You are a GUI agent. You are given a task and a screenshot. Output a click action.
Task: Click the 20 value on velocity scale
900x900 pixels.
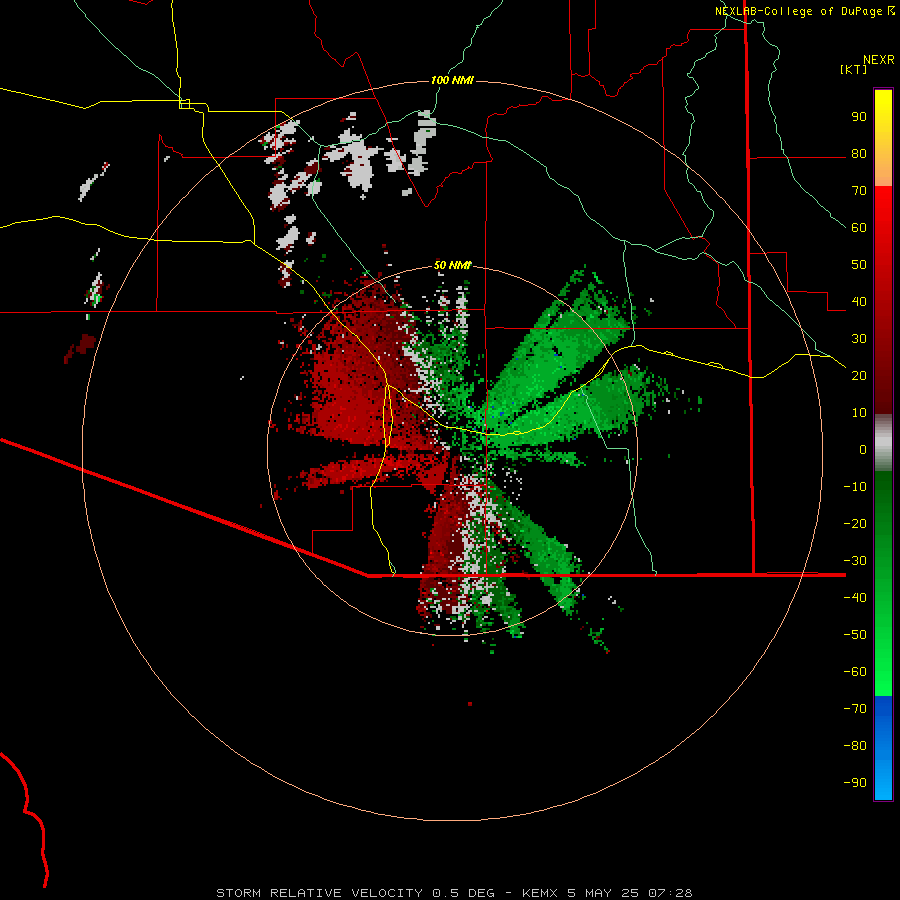[x=859, y=375]
